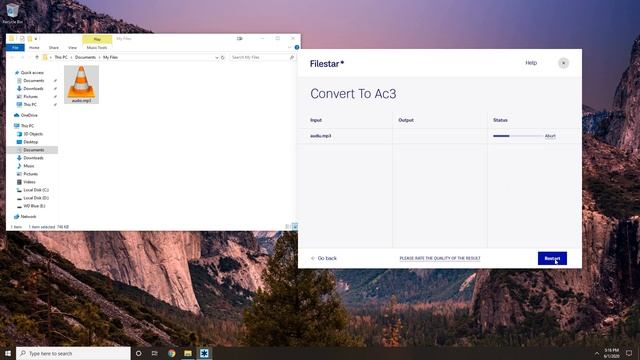Open 3D Objects folder
The image size is (640, 360).
[x=33, y=134]
